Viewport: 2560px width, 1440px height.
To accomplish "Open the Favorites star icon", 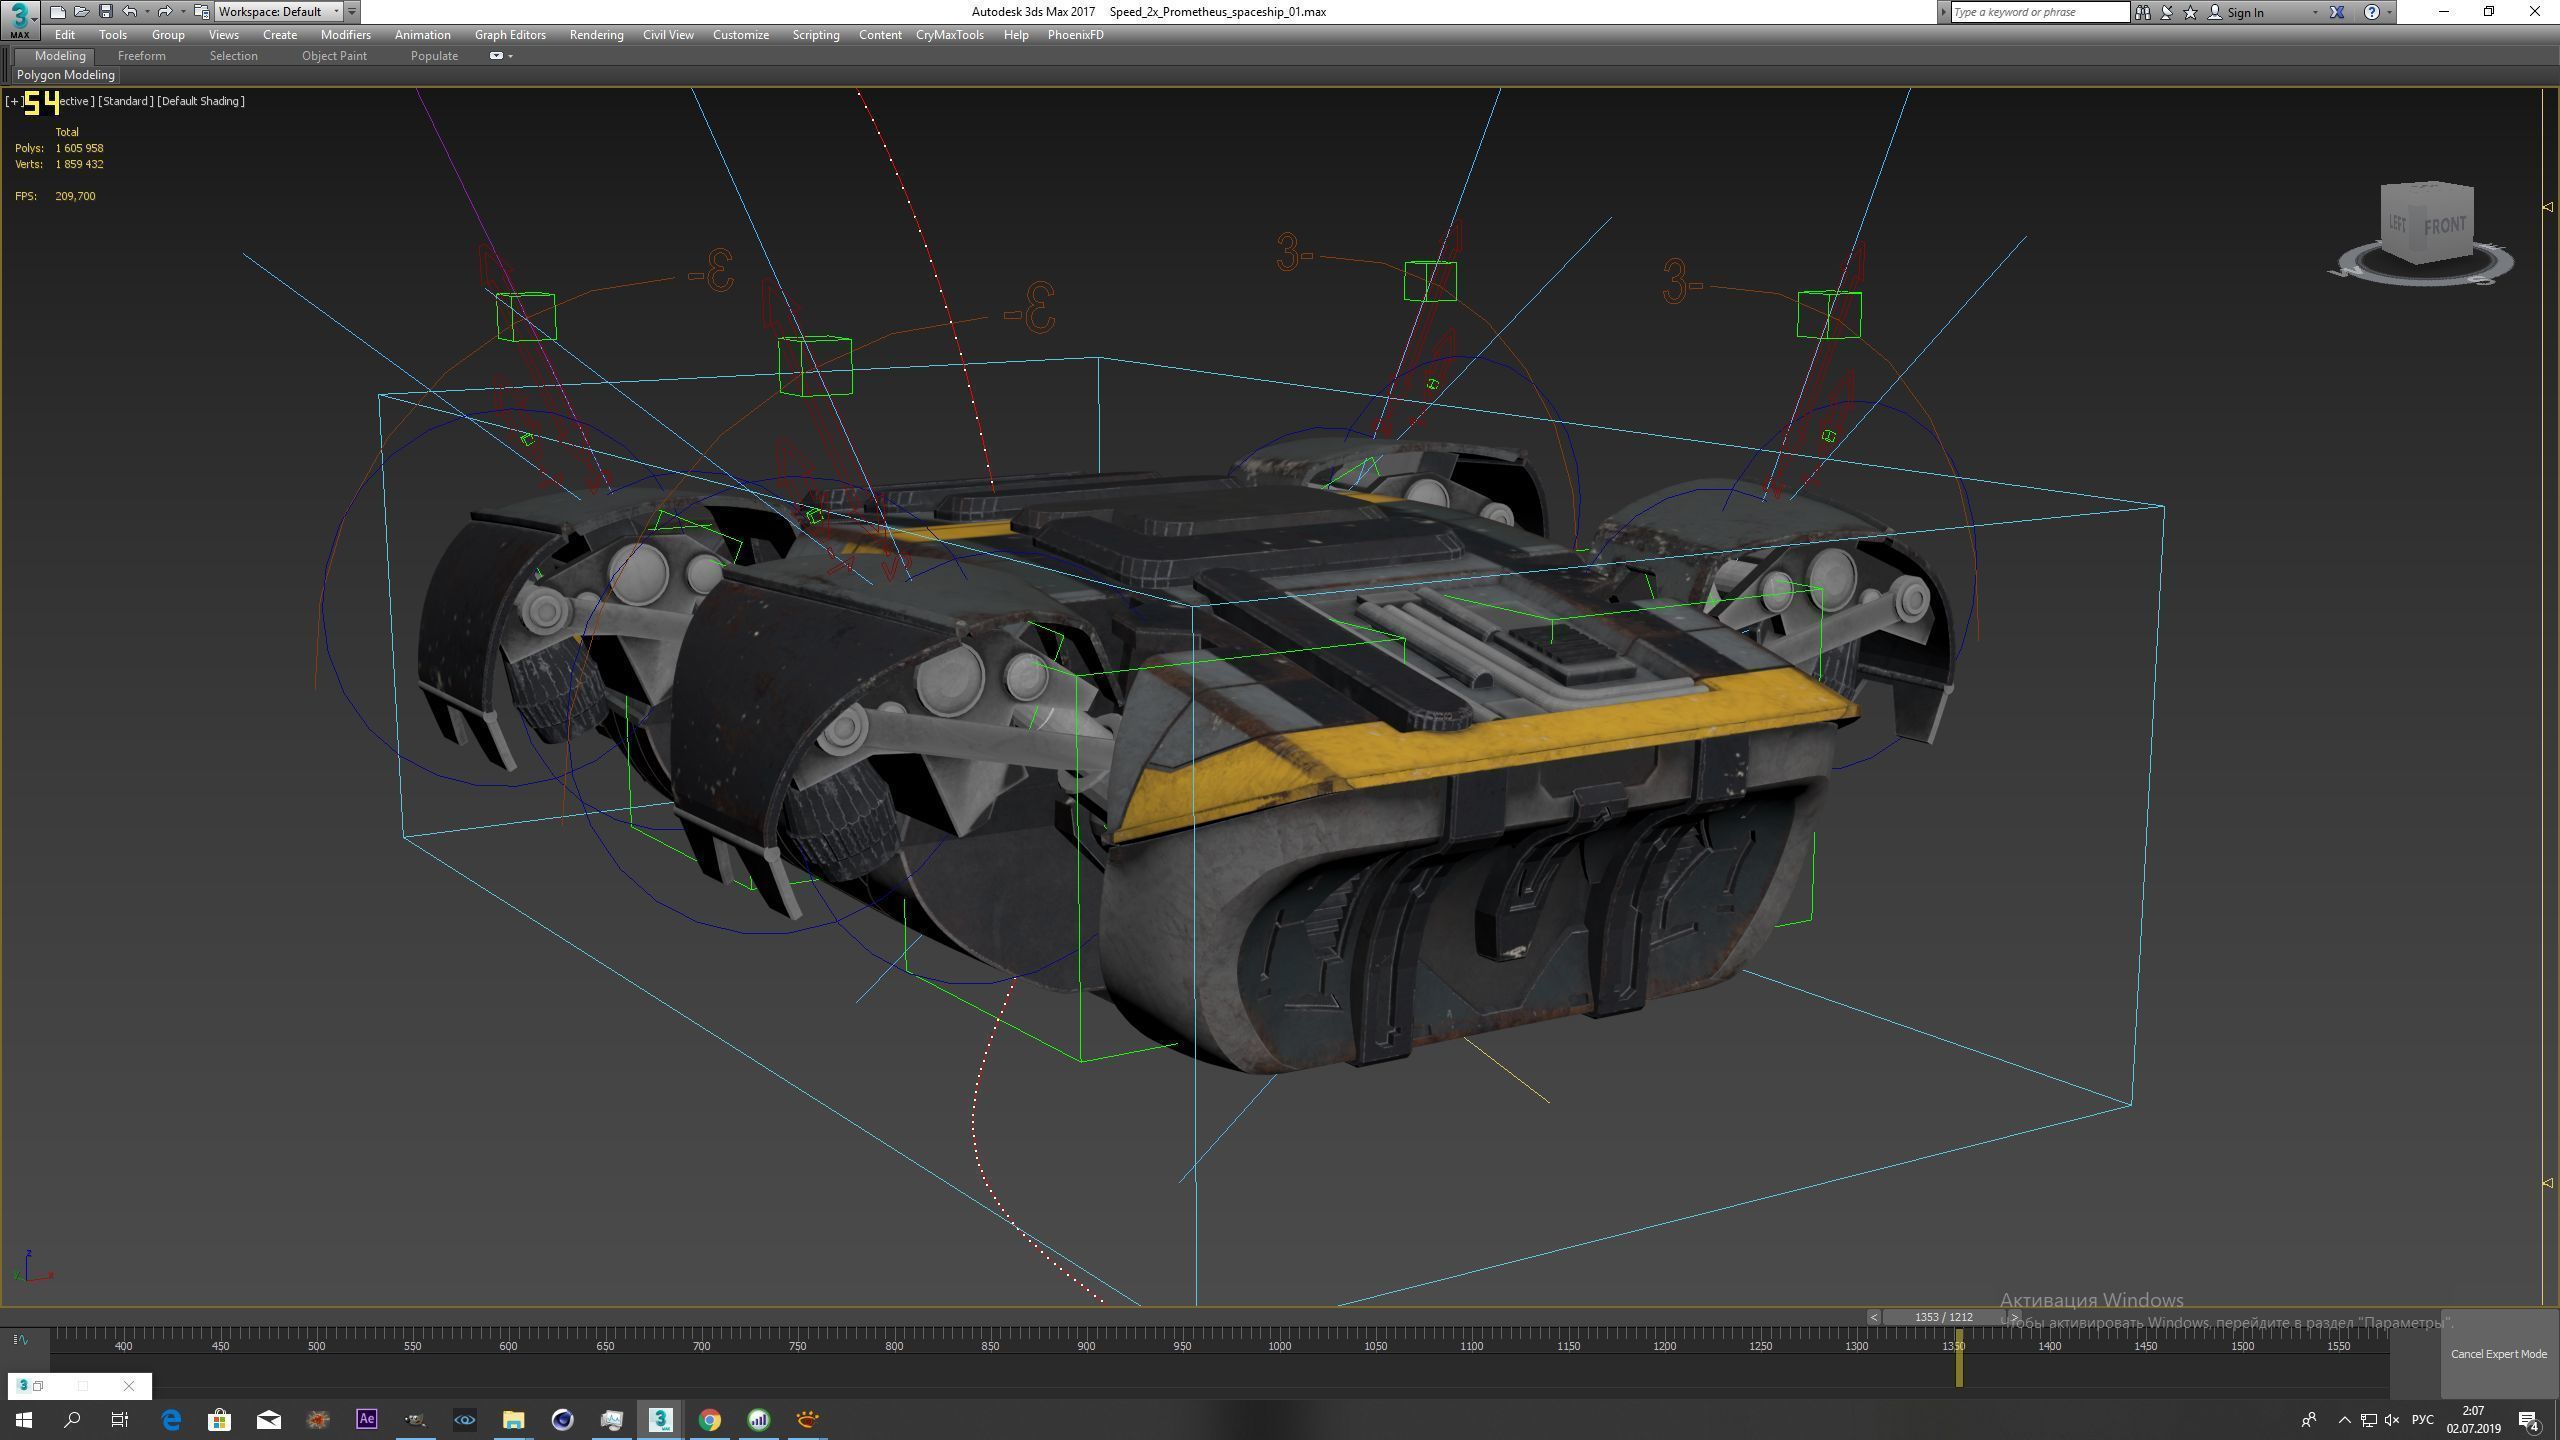I will point(2190,12).
